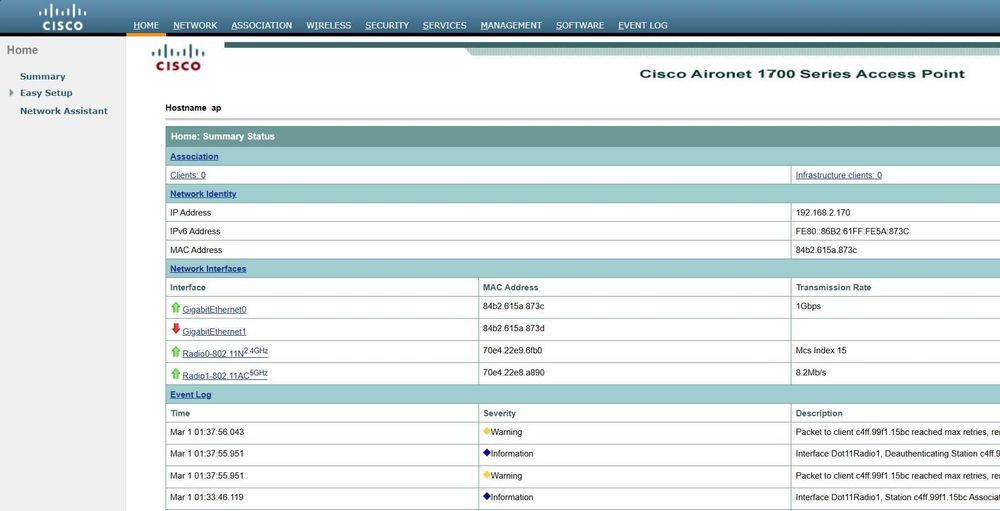The width and height of the screenshot is (1000, 511).
Task: Go to the SECURITY tab
Action: point(387,26)
